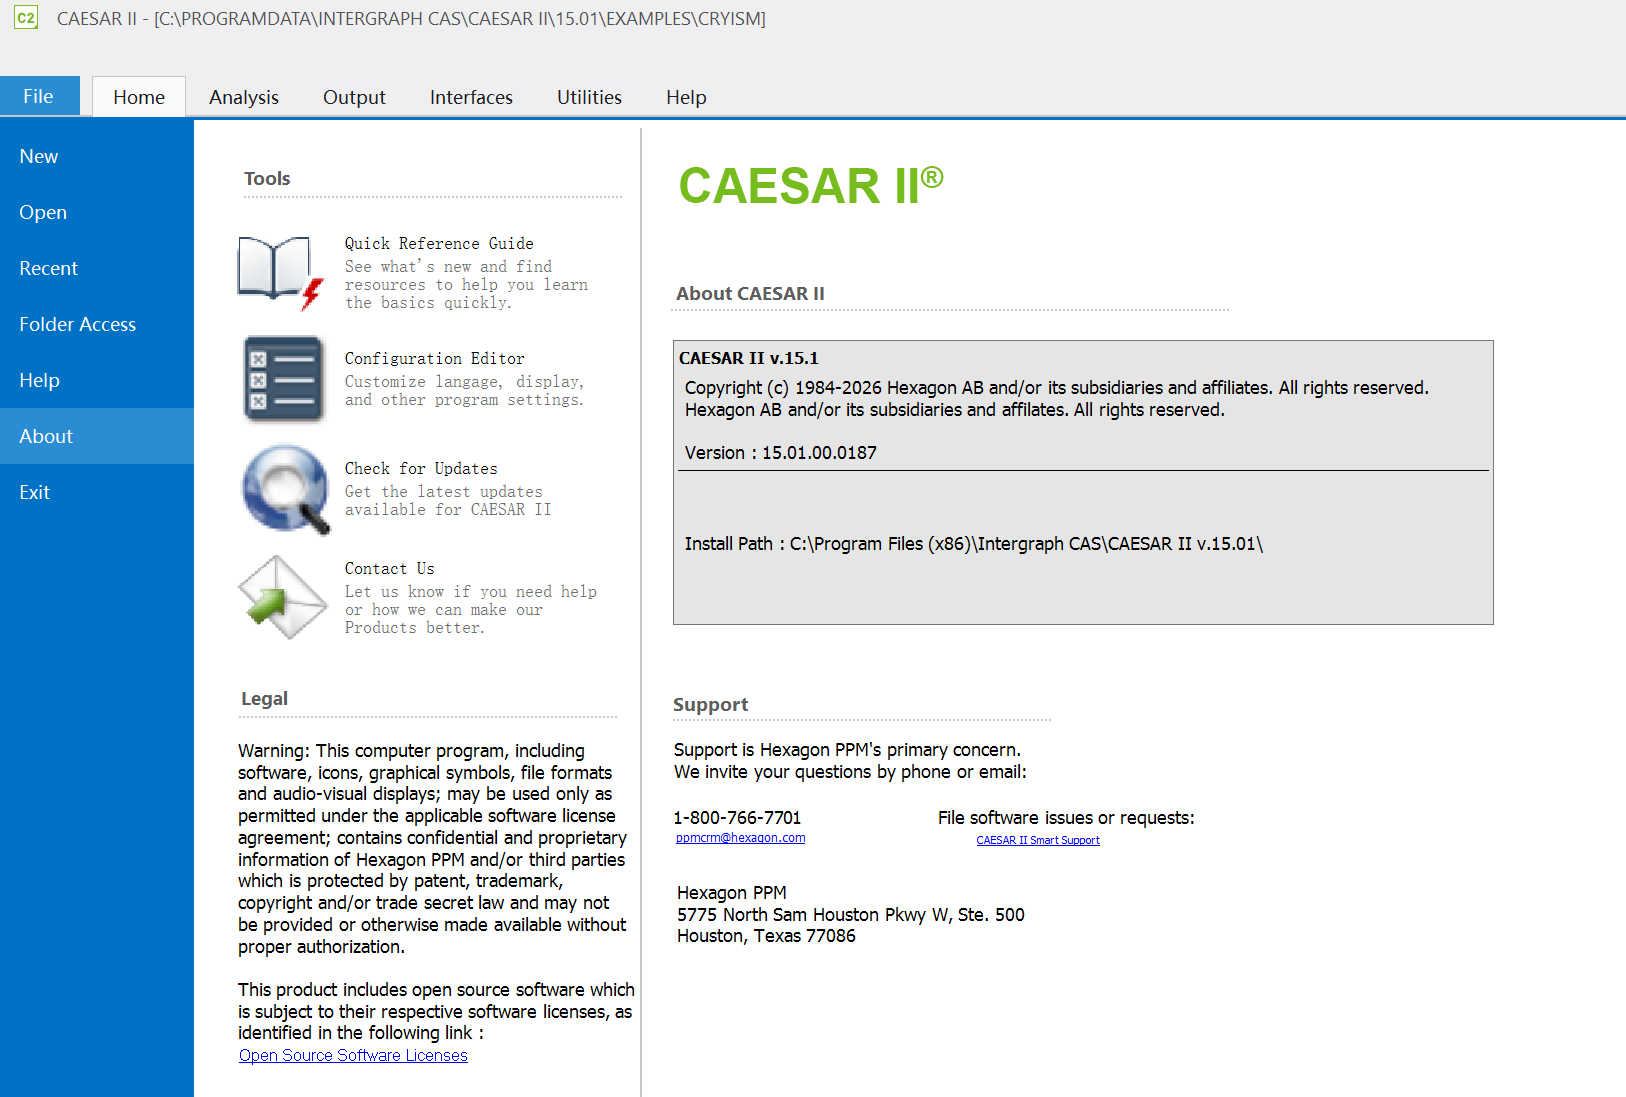Click the About CAESAR II heading
1626x1097 pixels.
coord(750,293)
